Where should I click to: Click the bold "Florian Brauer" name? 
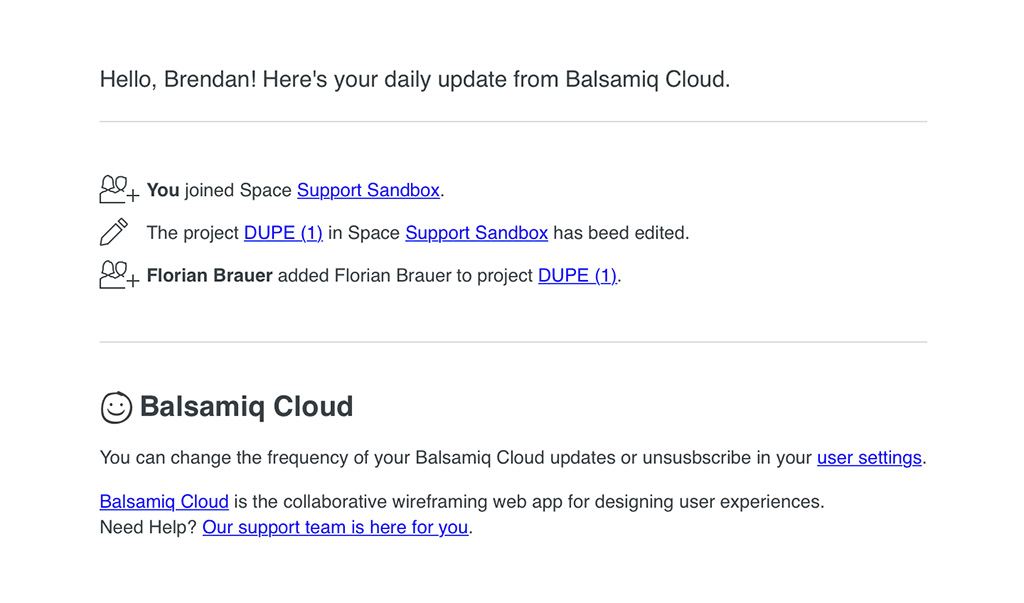[210, 276]
